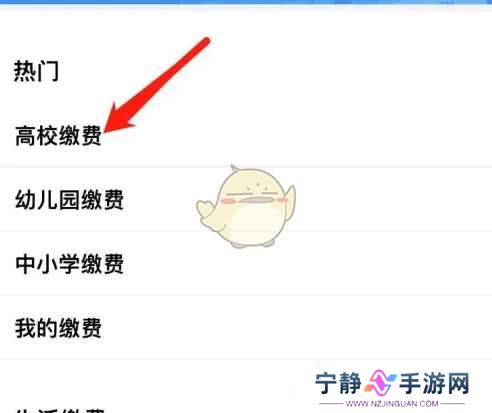Open the WWW.NZJINGUAN.COM link

tap(392, 404)
